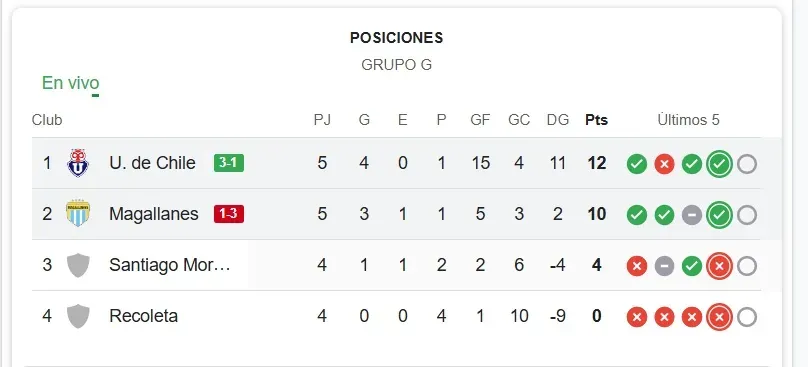Viewport: 808px width, 367px height.
Task: Click Recoleta's gray shield placeholder icon
Action: click(78, 316)
